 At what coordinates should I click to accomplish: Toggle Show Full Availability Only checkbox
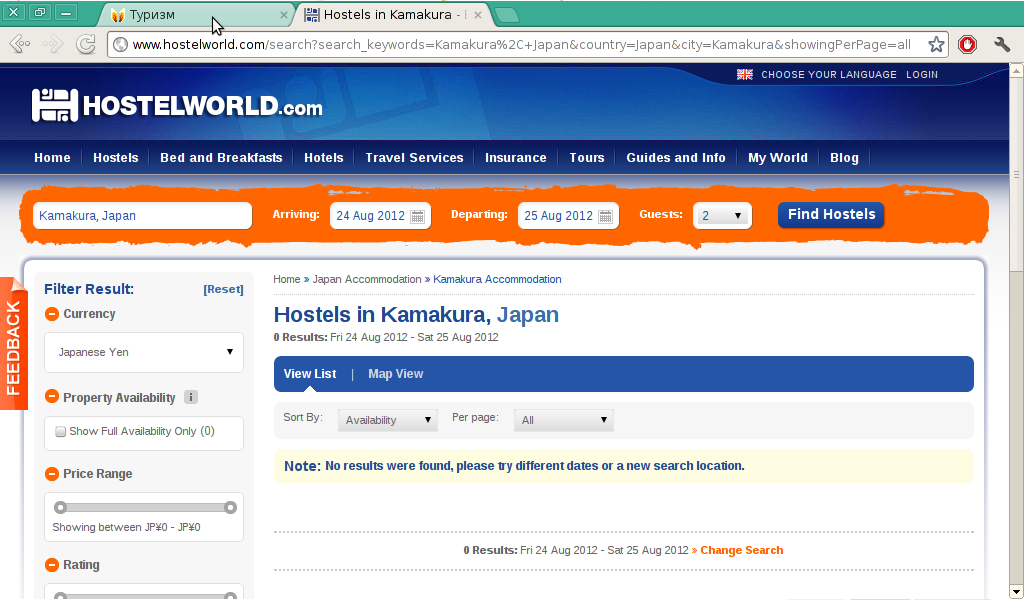click(60, 432)
